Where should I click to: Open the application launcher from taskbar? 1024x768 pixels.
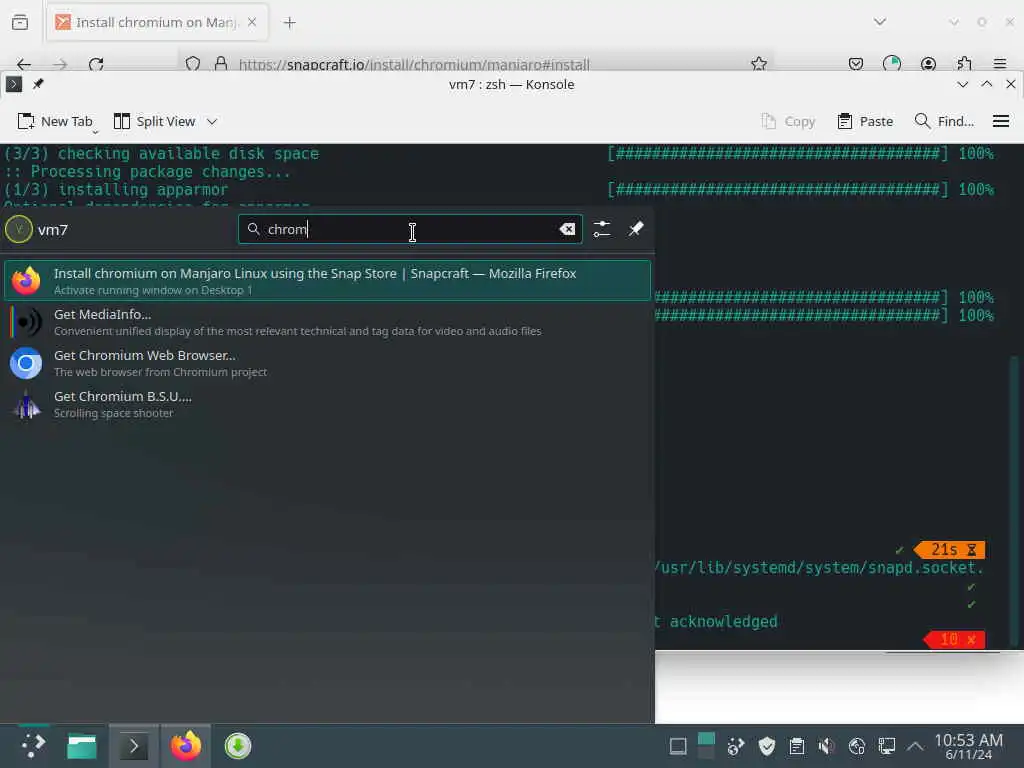coord(33,746)
